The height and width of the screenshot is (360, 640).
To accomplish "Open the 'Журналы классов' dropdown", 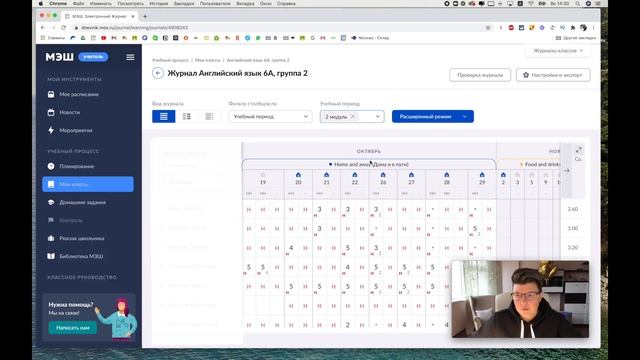I will pyautogui.click(x=558, y=51).
